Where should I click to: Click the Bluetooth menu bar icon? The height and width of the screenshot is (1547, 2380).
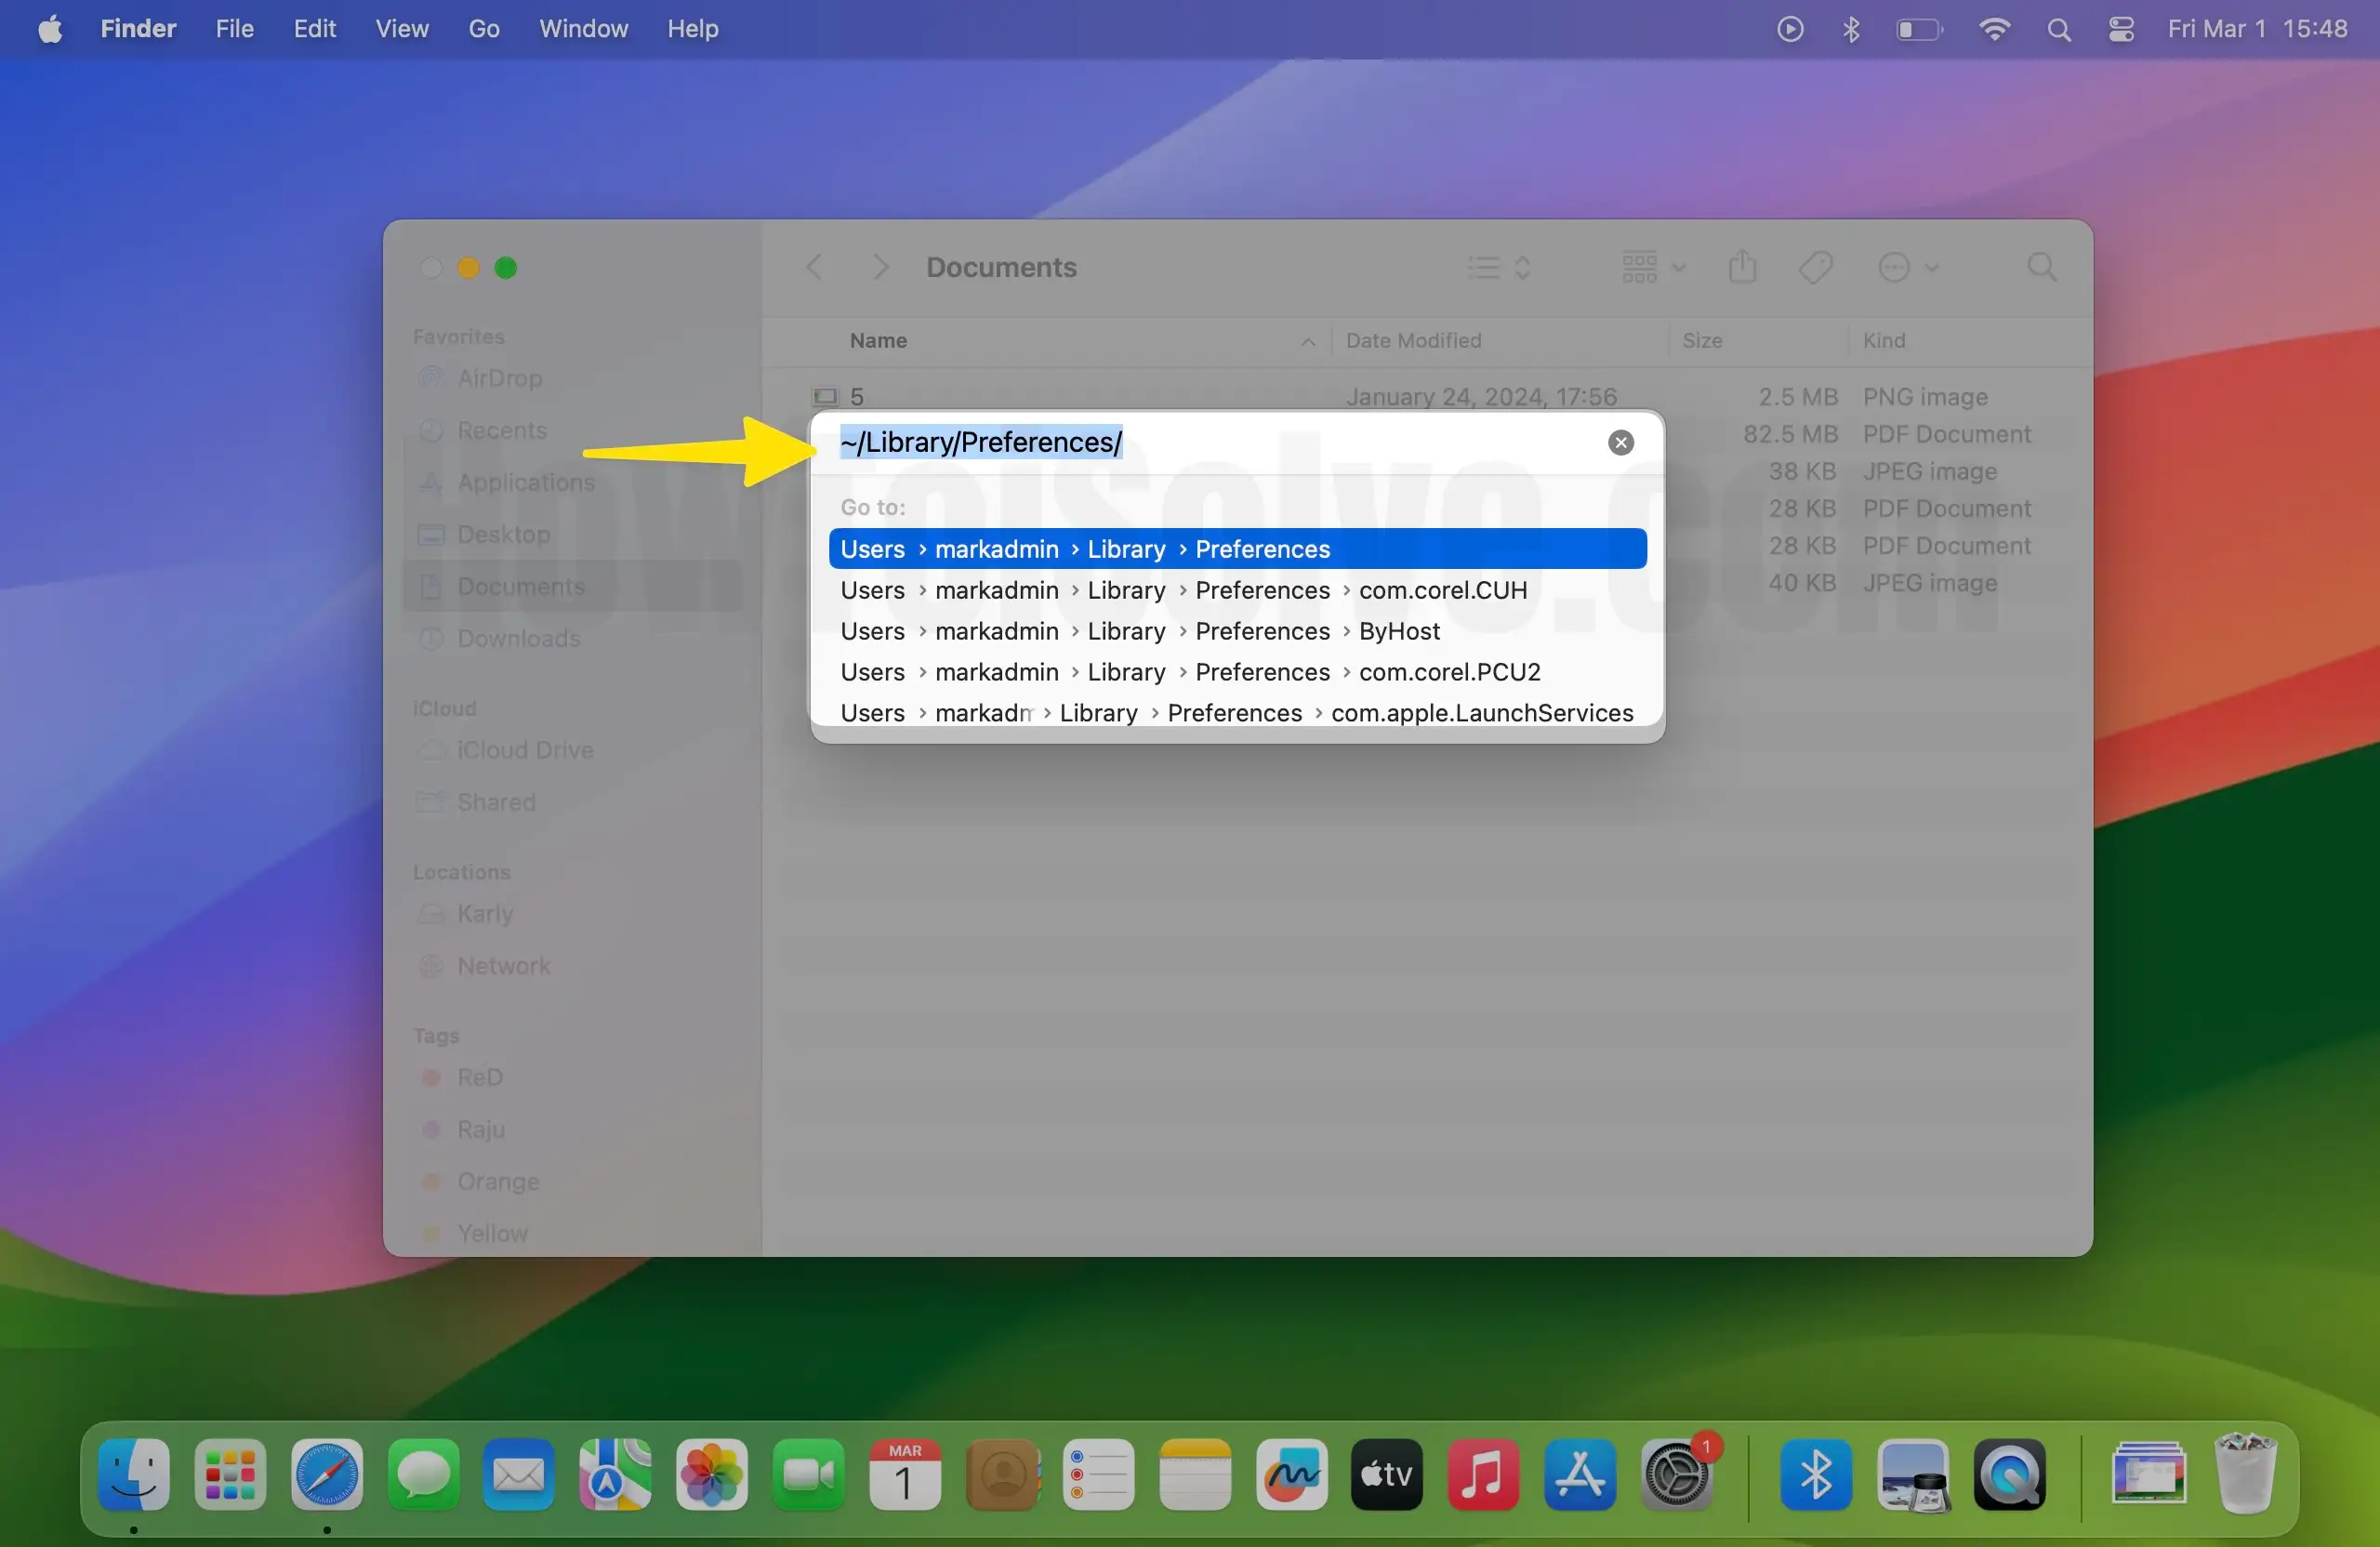[1851, 29]
